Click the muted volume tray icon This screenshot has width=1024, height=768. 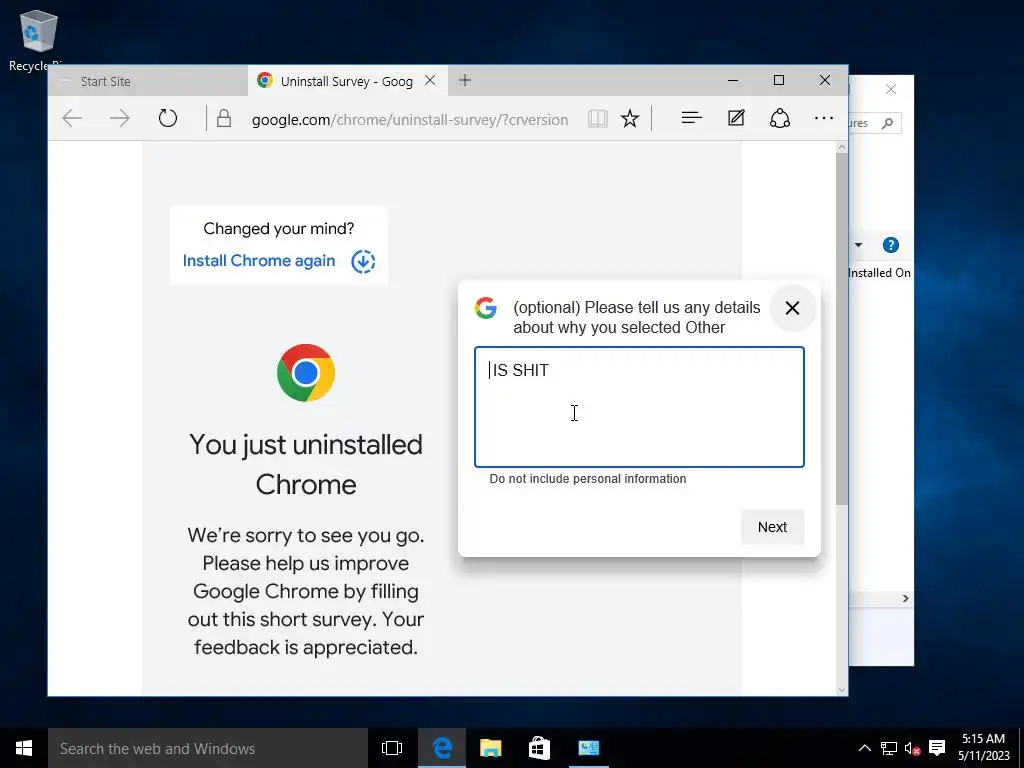[912, 748]
